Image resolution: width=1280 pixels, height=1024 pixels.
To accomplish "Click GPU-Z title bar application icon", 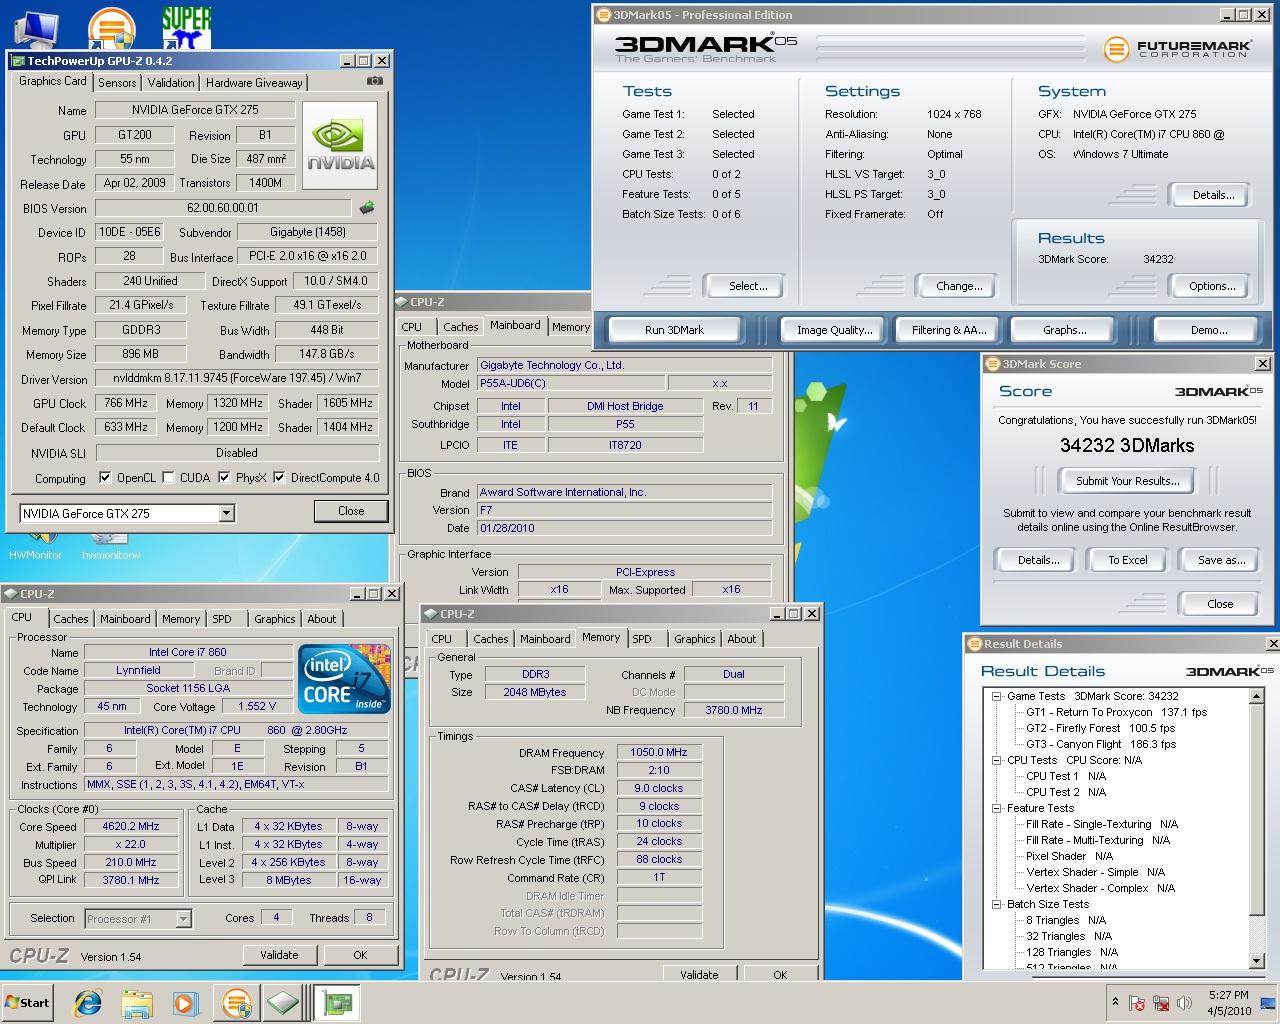I will pos(17,61).
